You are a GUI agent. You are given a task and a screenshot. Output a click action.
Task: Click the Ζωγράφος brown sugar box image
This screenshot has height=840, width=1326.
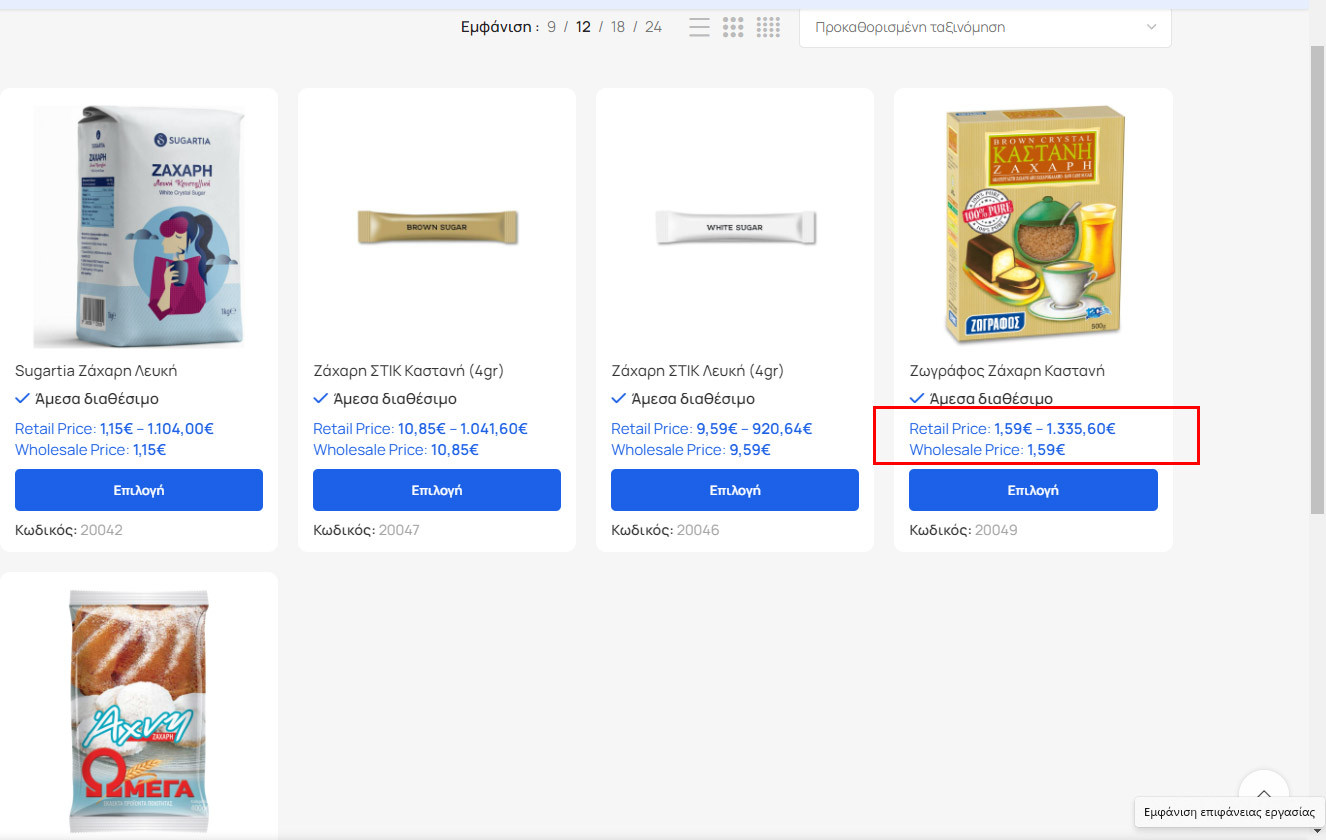[1033, 226]
